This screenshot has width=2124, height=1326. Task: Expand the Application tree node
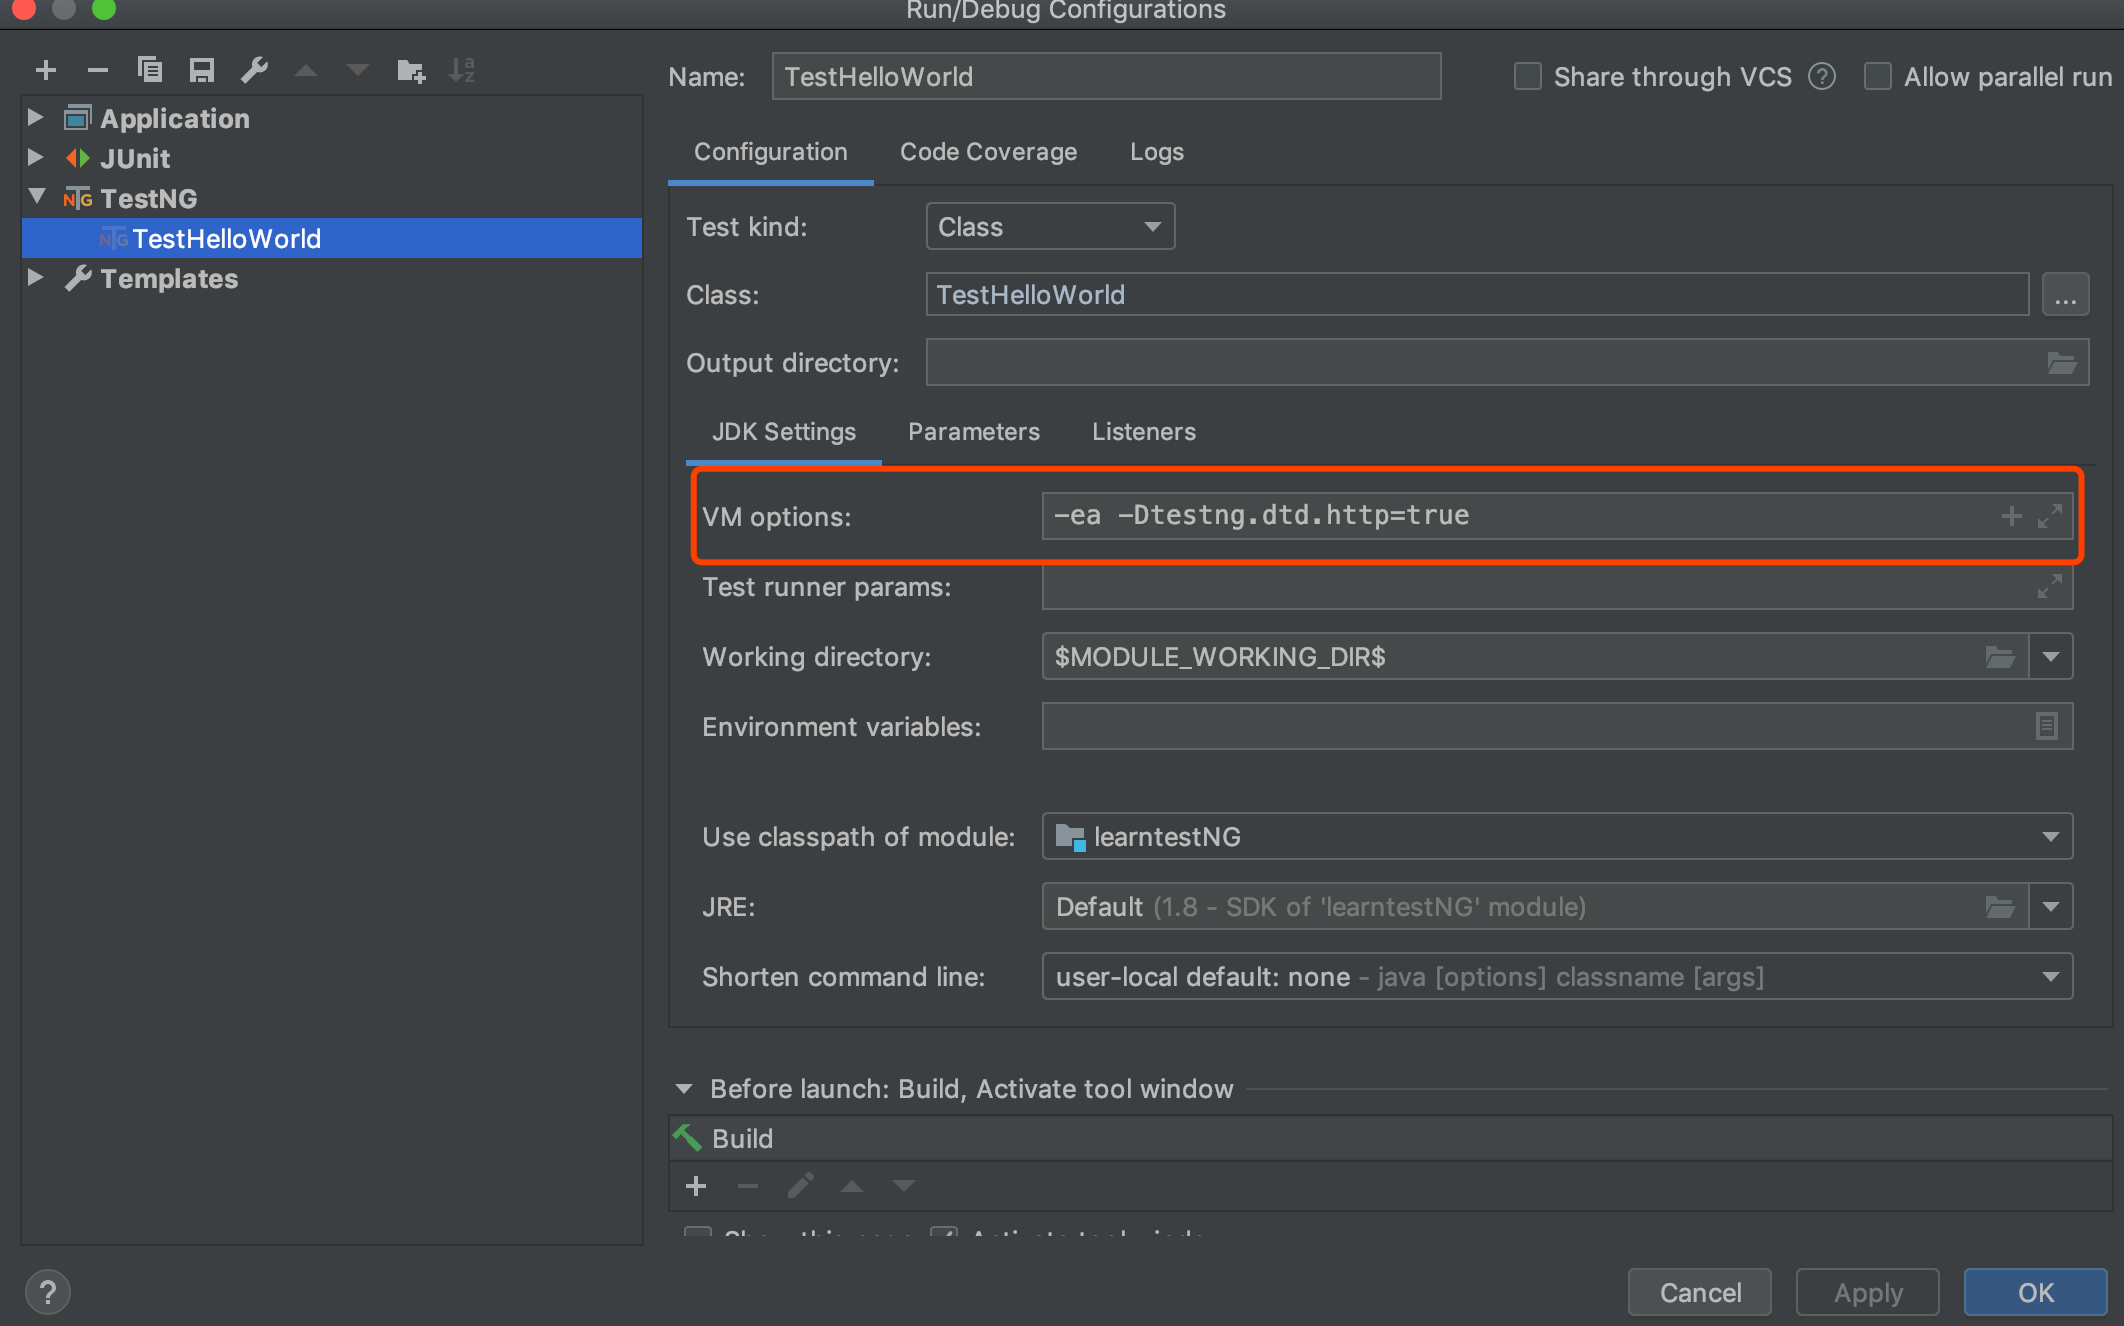[x=36, y=118]
